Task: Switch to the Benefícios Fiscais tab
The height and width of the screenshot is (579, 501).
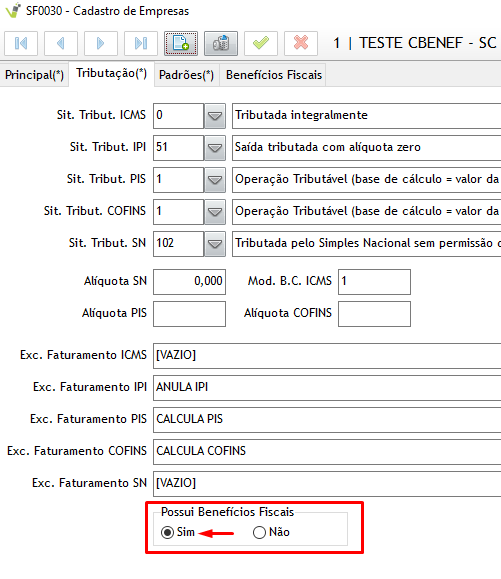Action: (274, 75)
